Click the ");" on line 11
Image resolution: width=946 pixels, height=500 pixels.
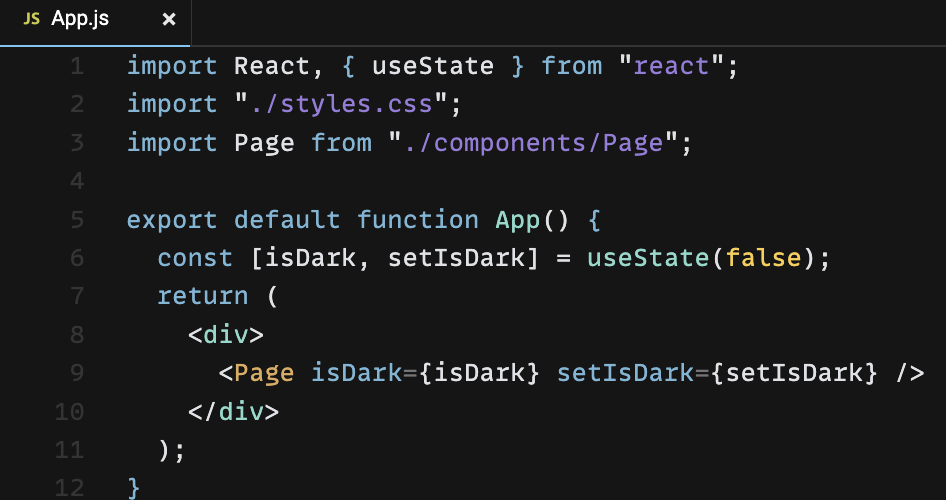pos(171,451)
